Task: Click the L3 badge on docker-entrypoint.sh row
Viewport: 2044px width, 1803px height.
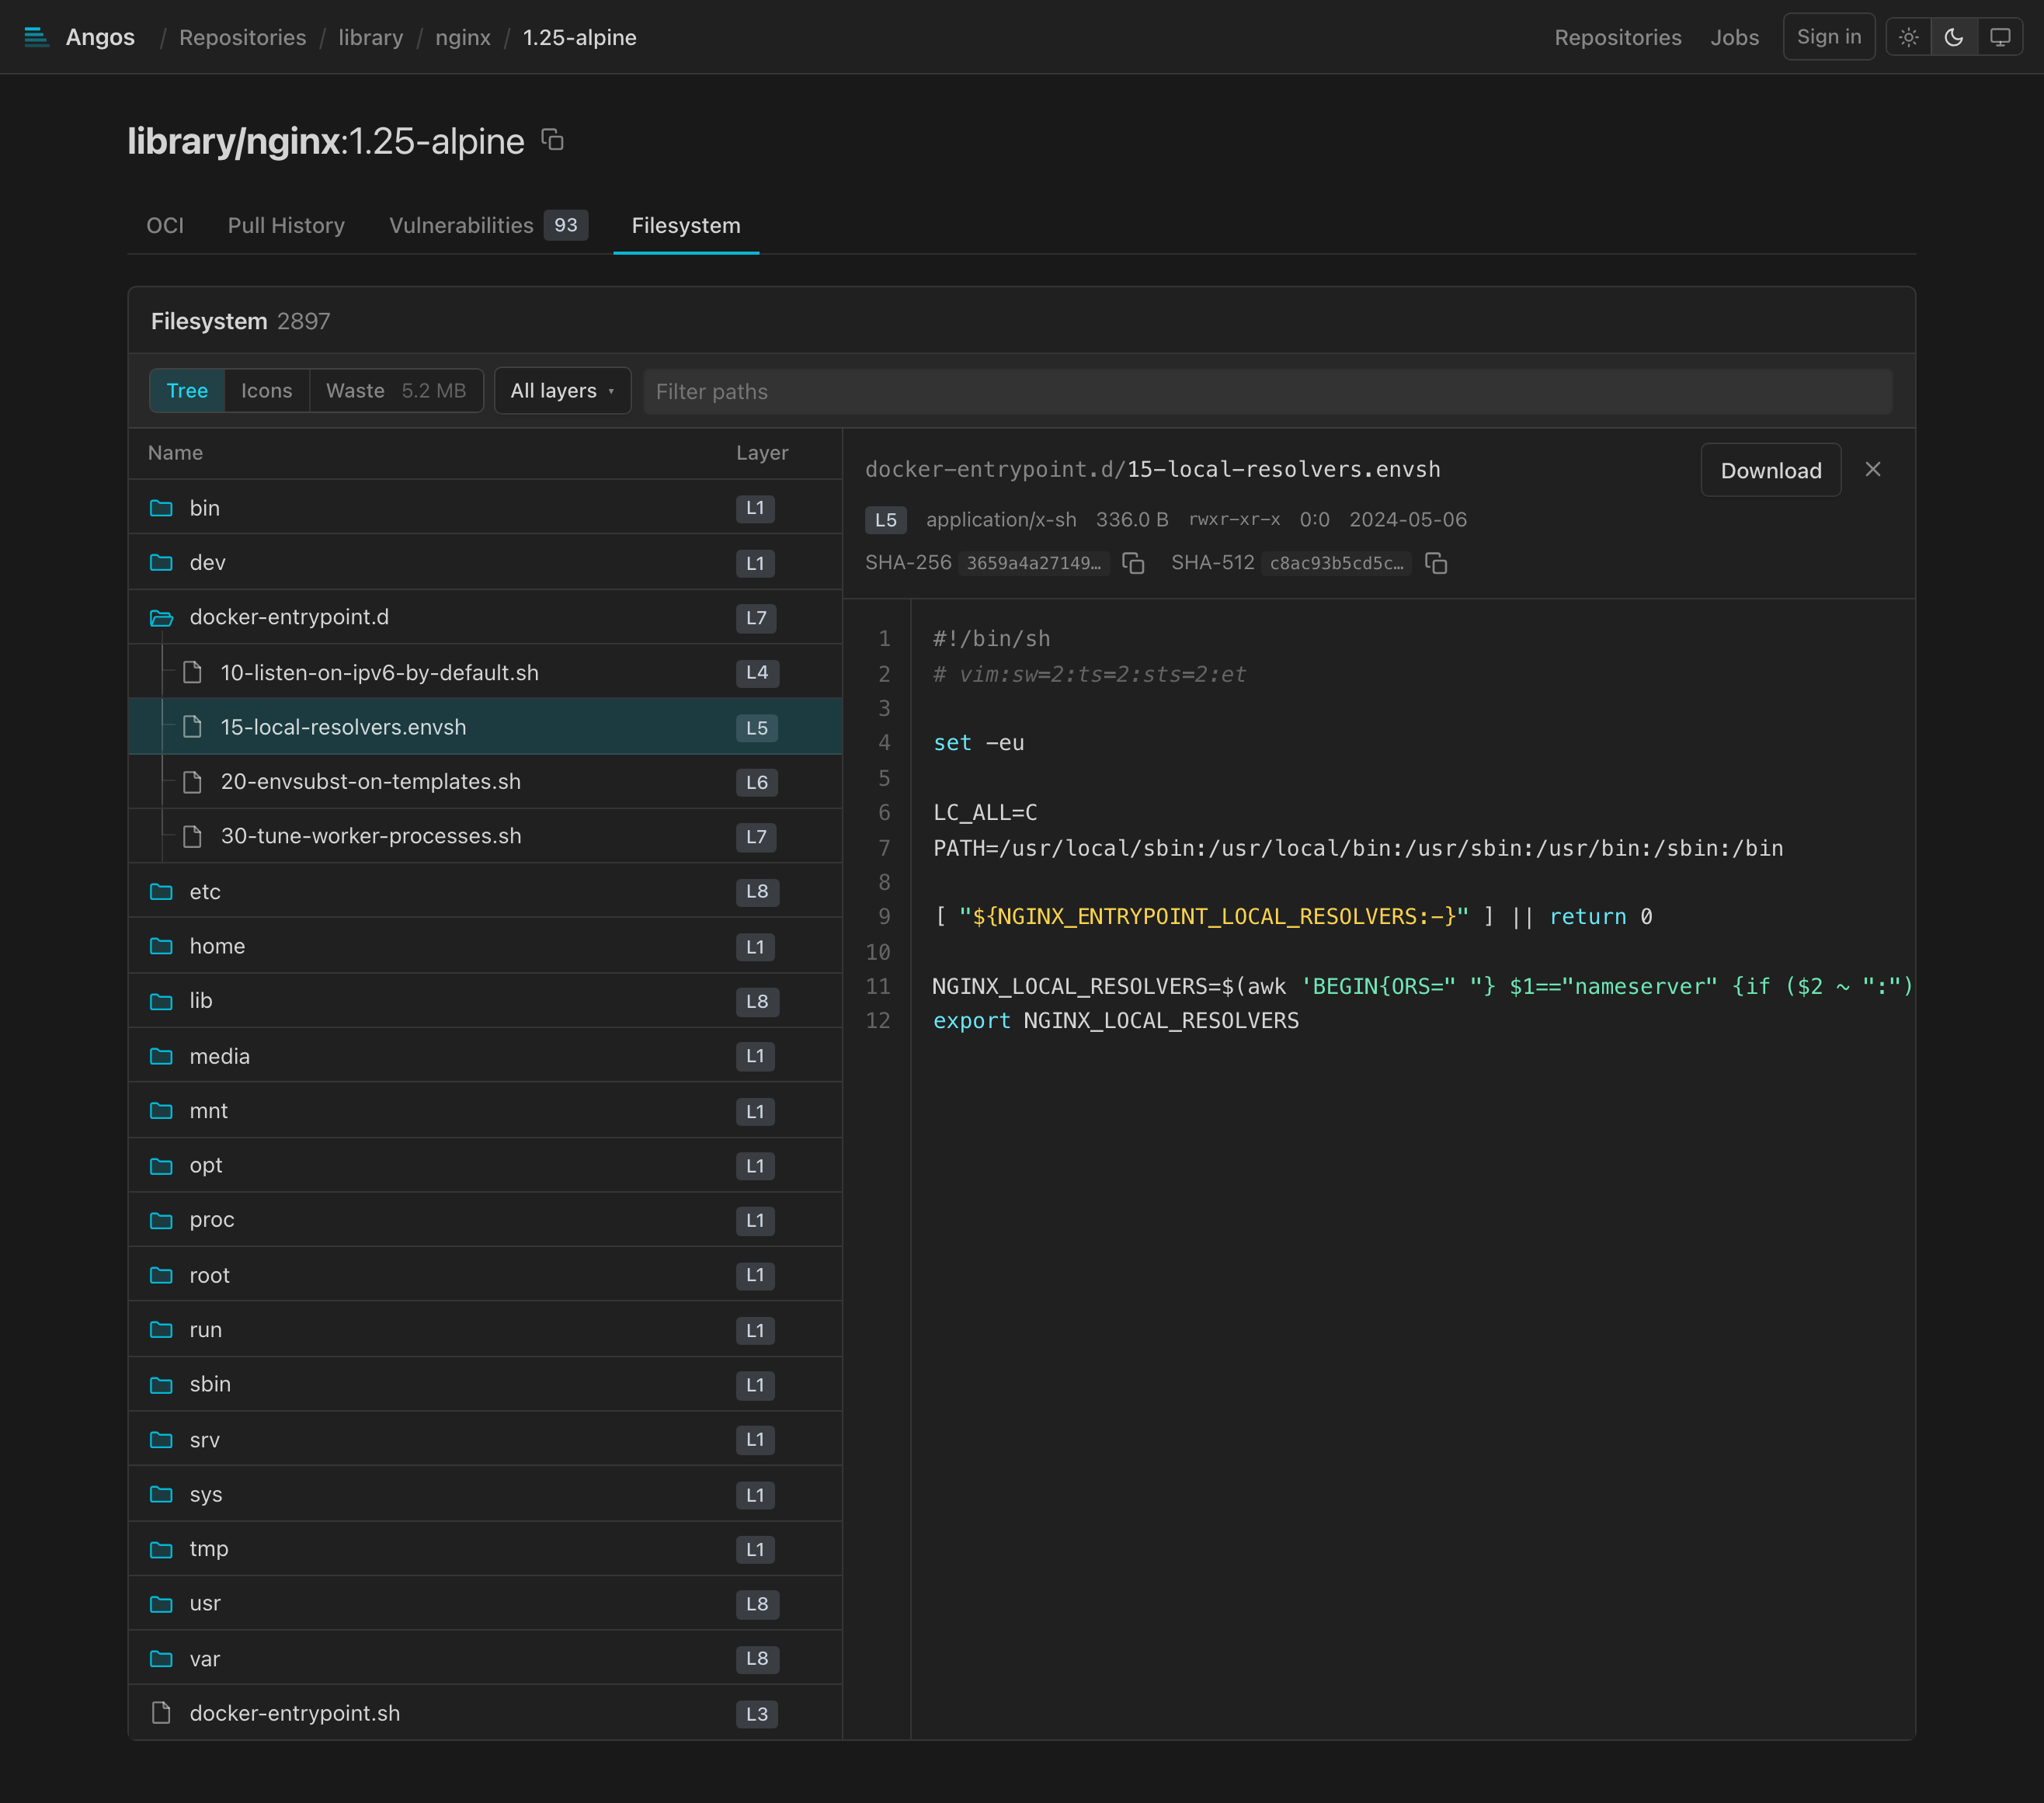Action: (756, 1713)
